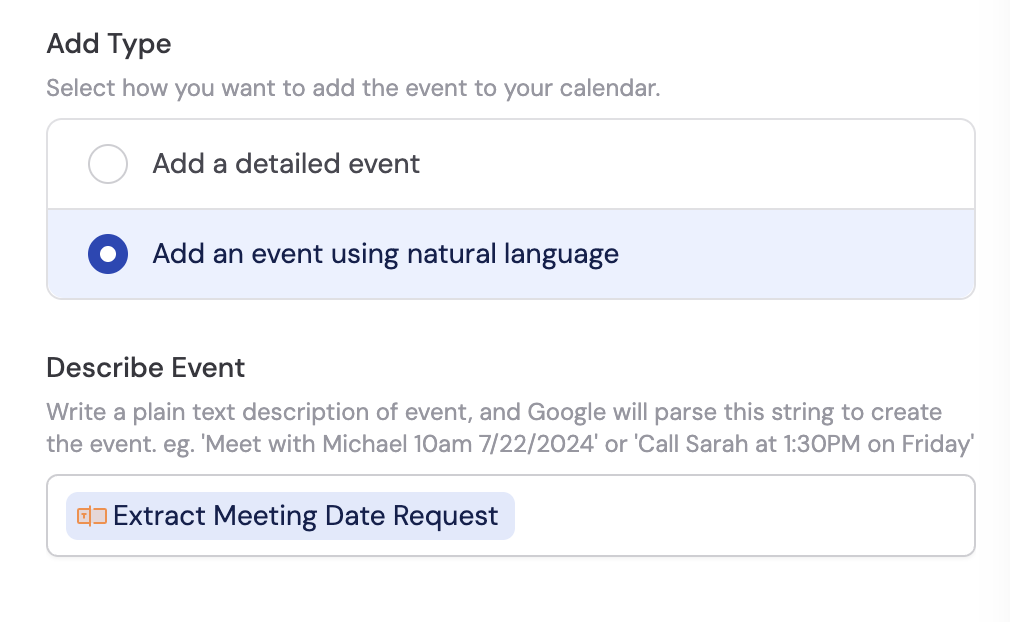Click the highlighted natural language option row

510,253
